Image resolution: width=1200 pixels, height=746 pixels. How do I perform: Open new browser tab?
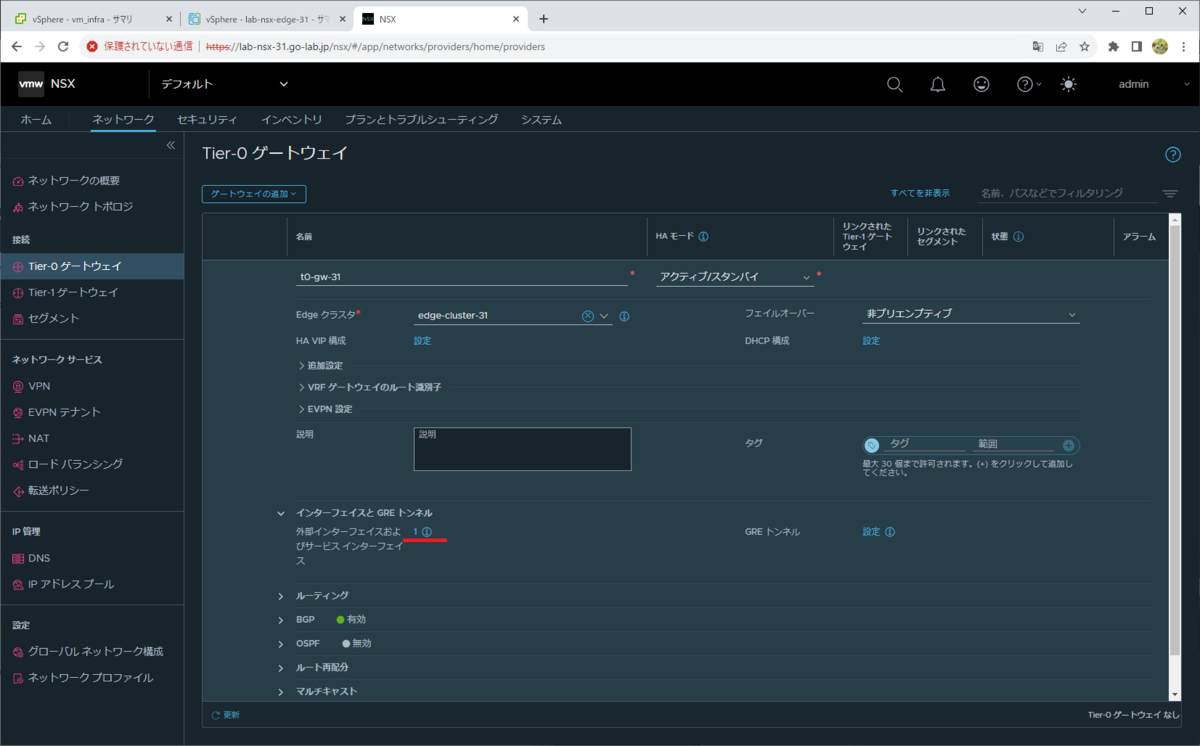click(544, 18)
